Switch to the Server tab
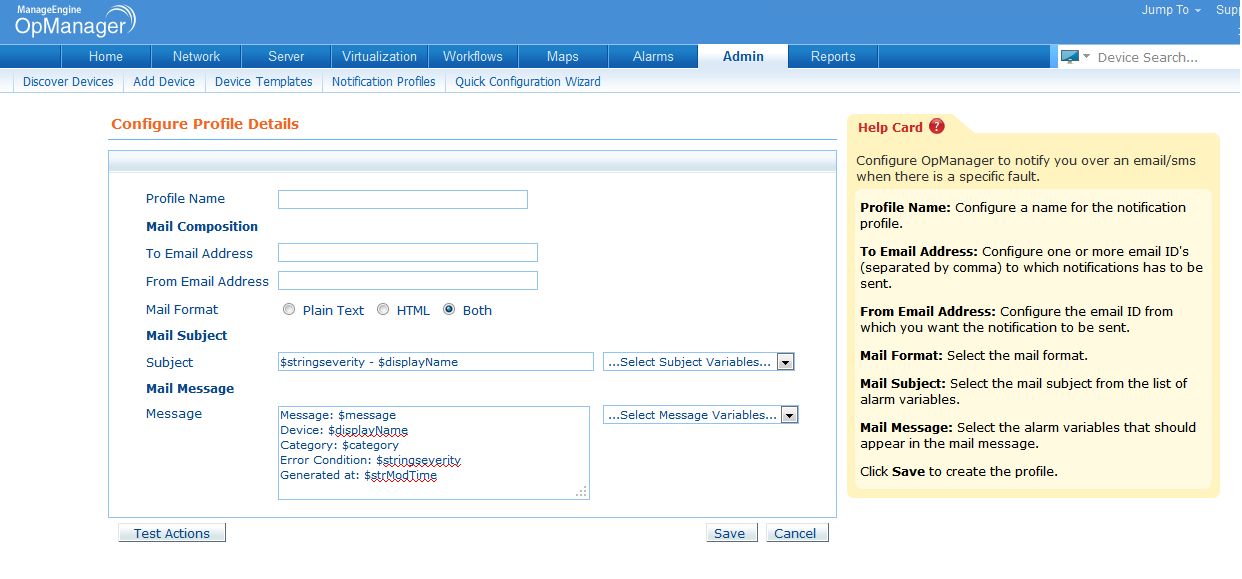Screen dimensions: 1242x579 pyautogui.click(x=286, y=56)
